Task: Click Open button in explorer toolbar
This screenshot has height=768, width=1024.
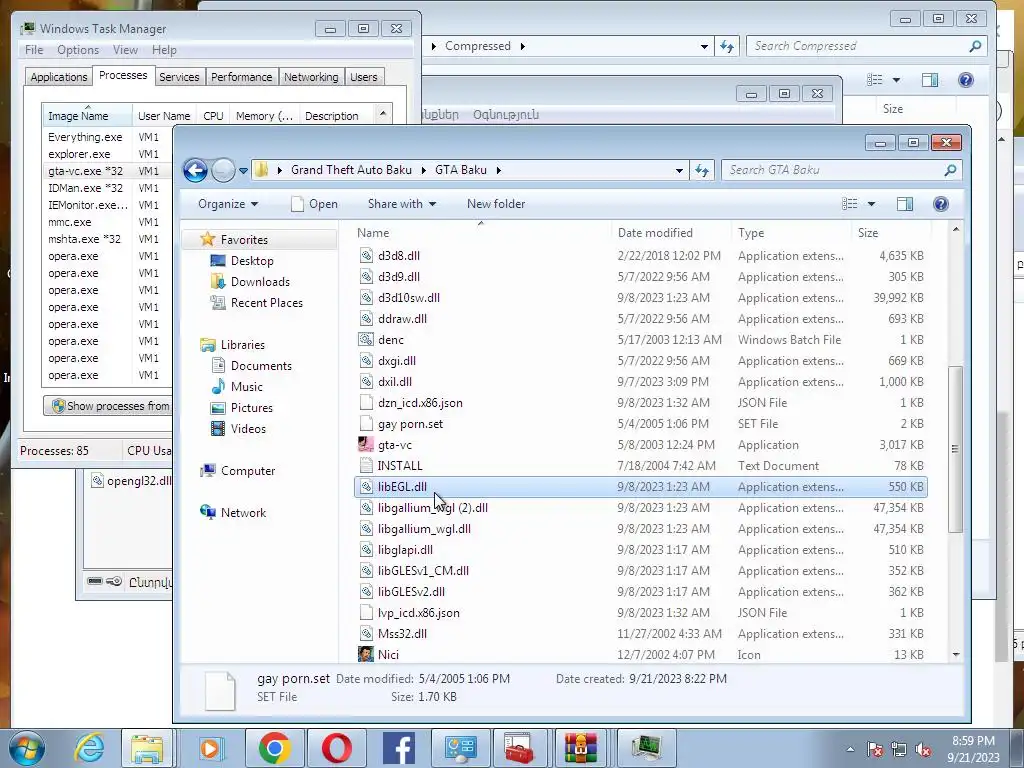Action: [x=314, y=204]
